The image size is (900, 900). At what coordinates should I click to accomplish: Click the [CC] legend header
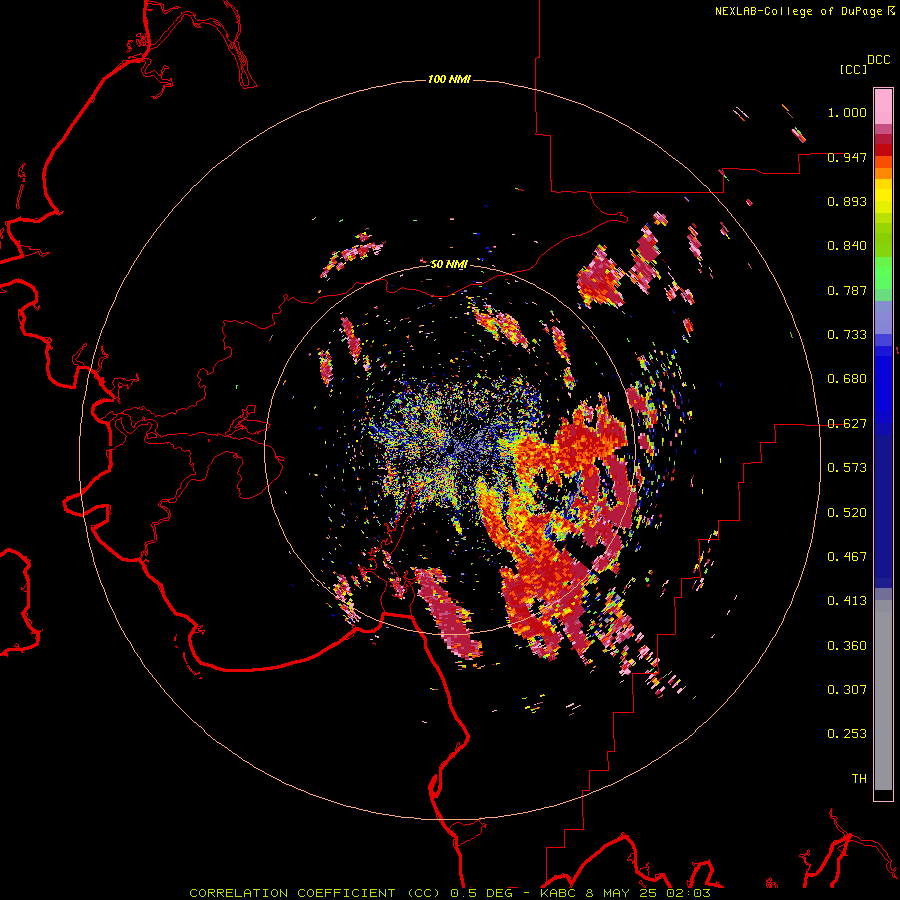click(854, 69)
